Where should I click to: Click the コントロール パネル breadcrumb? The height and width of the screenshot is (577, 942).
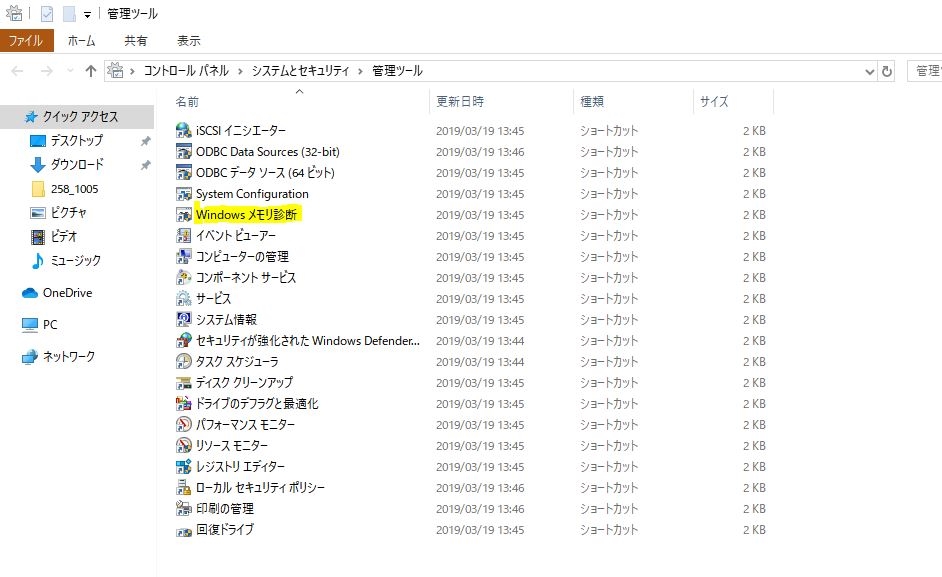186,71
